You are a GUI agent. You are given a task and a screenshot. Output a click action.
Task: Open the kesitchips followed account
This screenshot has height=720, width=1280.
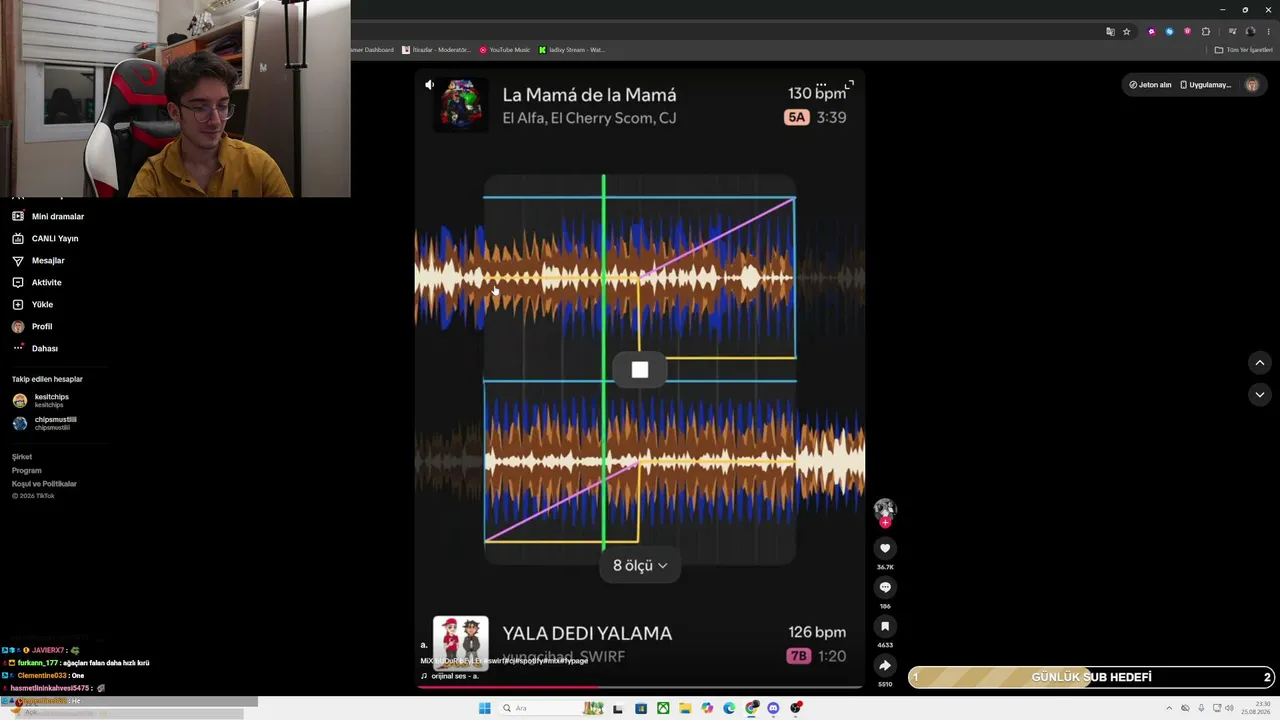pos(41,400)
